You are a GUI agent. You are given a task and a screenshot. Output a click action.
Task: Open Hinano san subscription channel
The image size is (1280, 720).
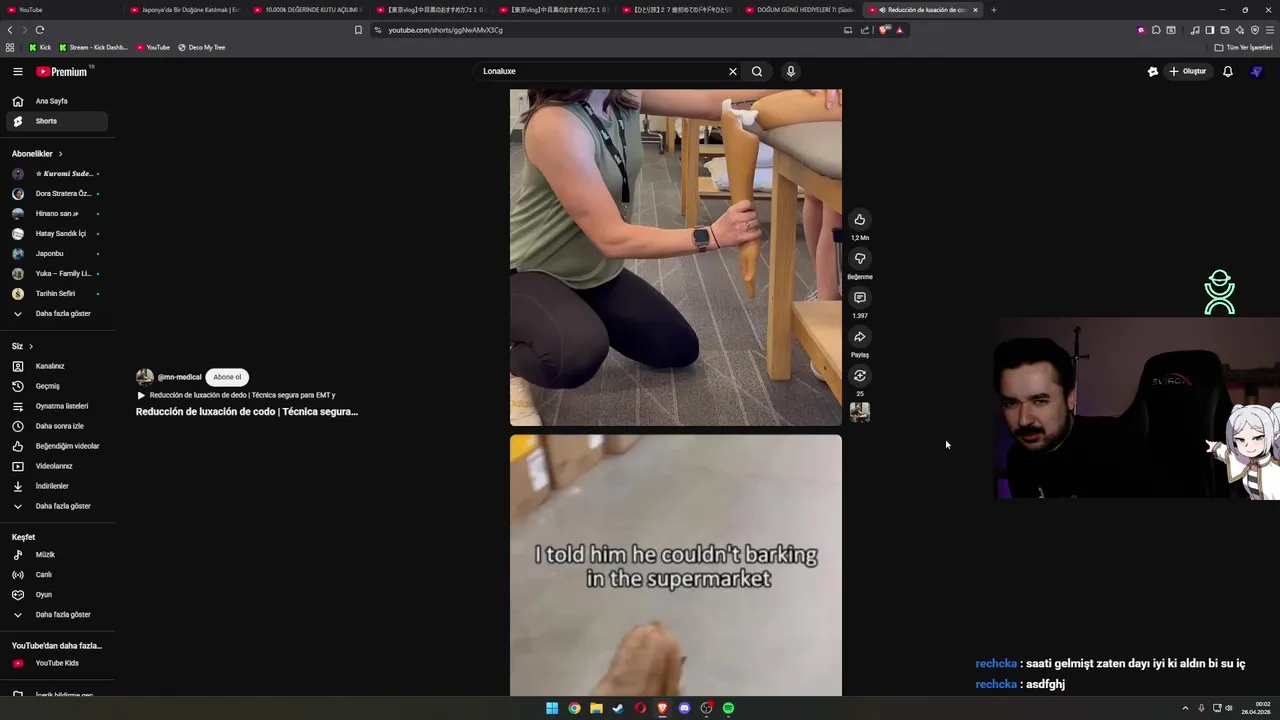56,214
